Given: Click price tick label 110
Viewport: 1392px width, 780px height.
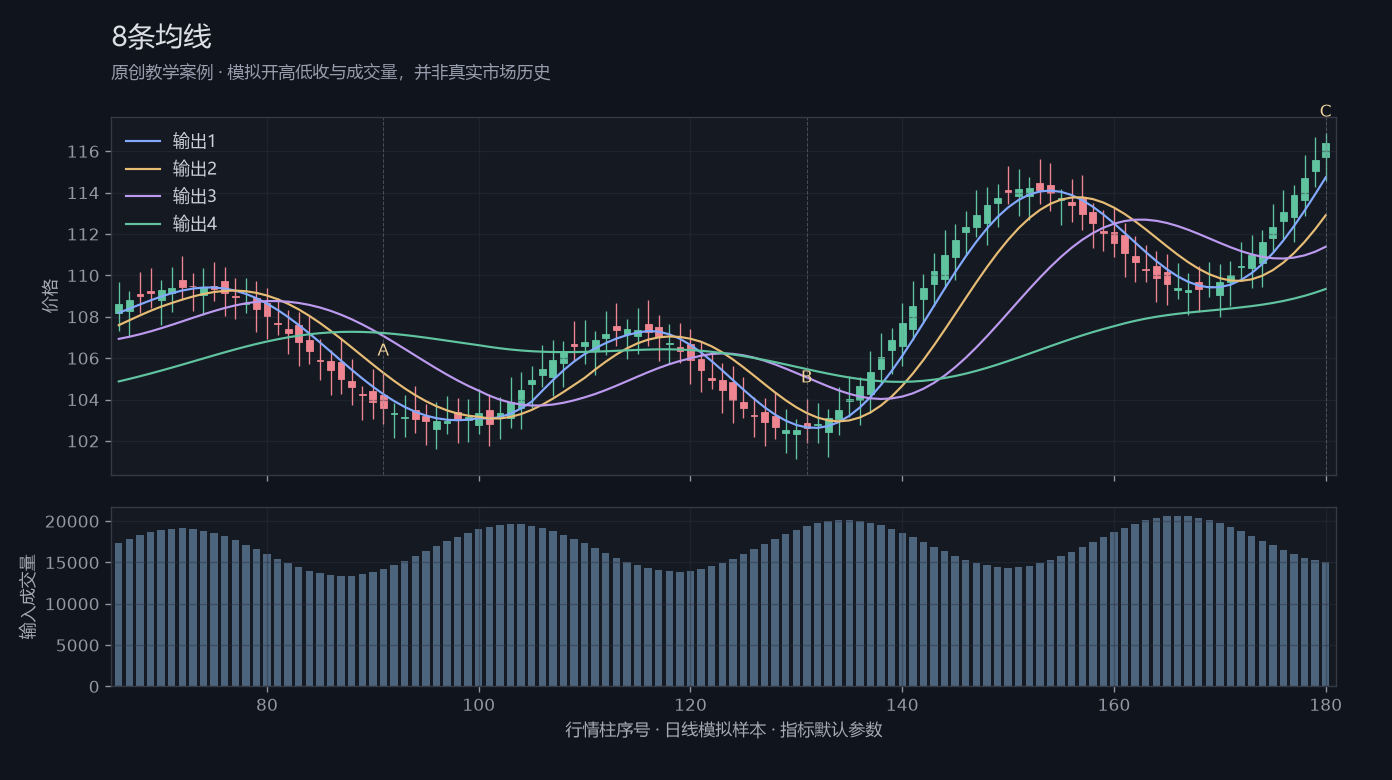Looking at the screenshot, I should [x=83, y=276].
